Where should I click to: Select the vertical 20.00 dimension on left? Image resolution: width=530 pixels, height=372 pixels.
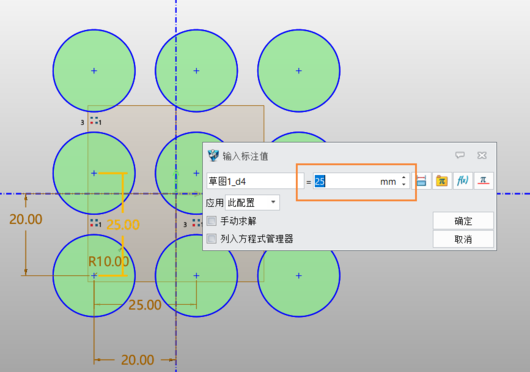(x=26, y=219)
